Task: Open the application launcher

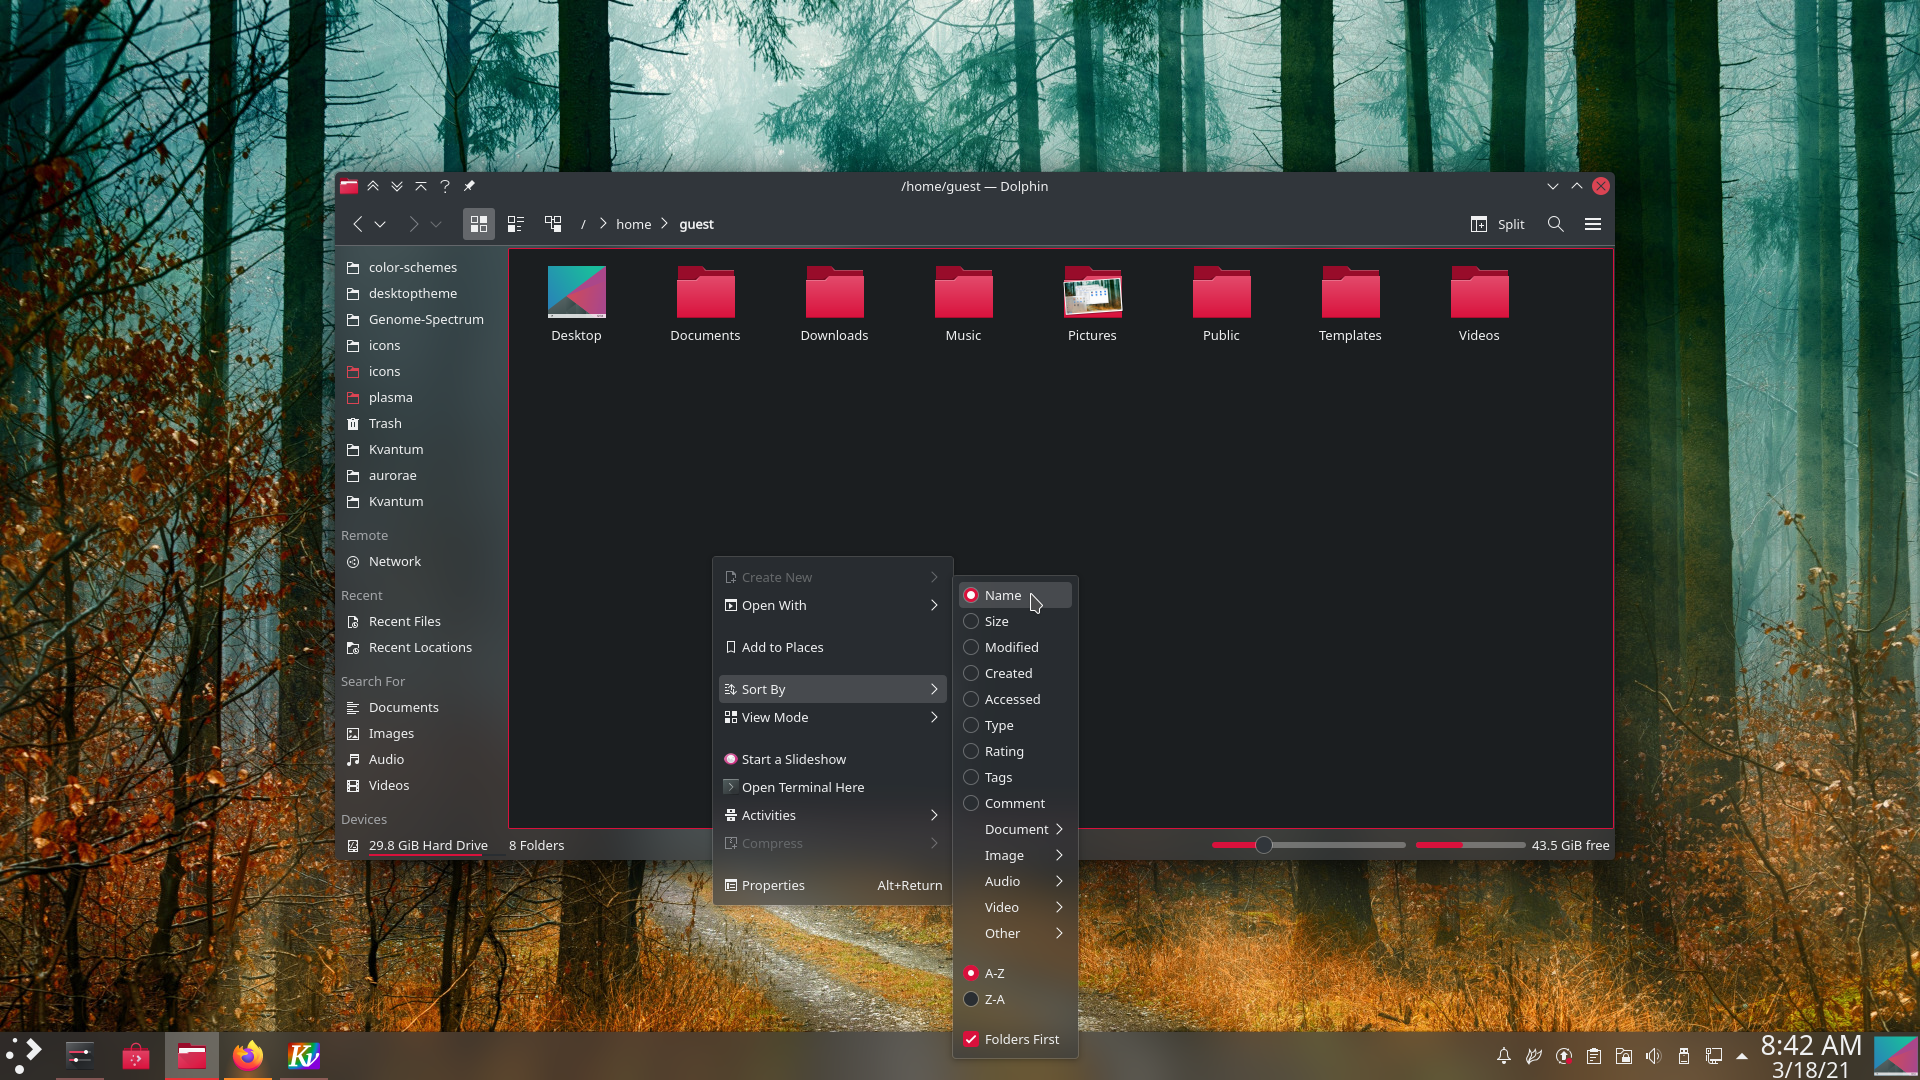Action: [x=25, y=1056]
